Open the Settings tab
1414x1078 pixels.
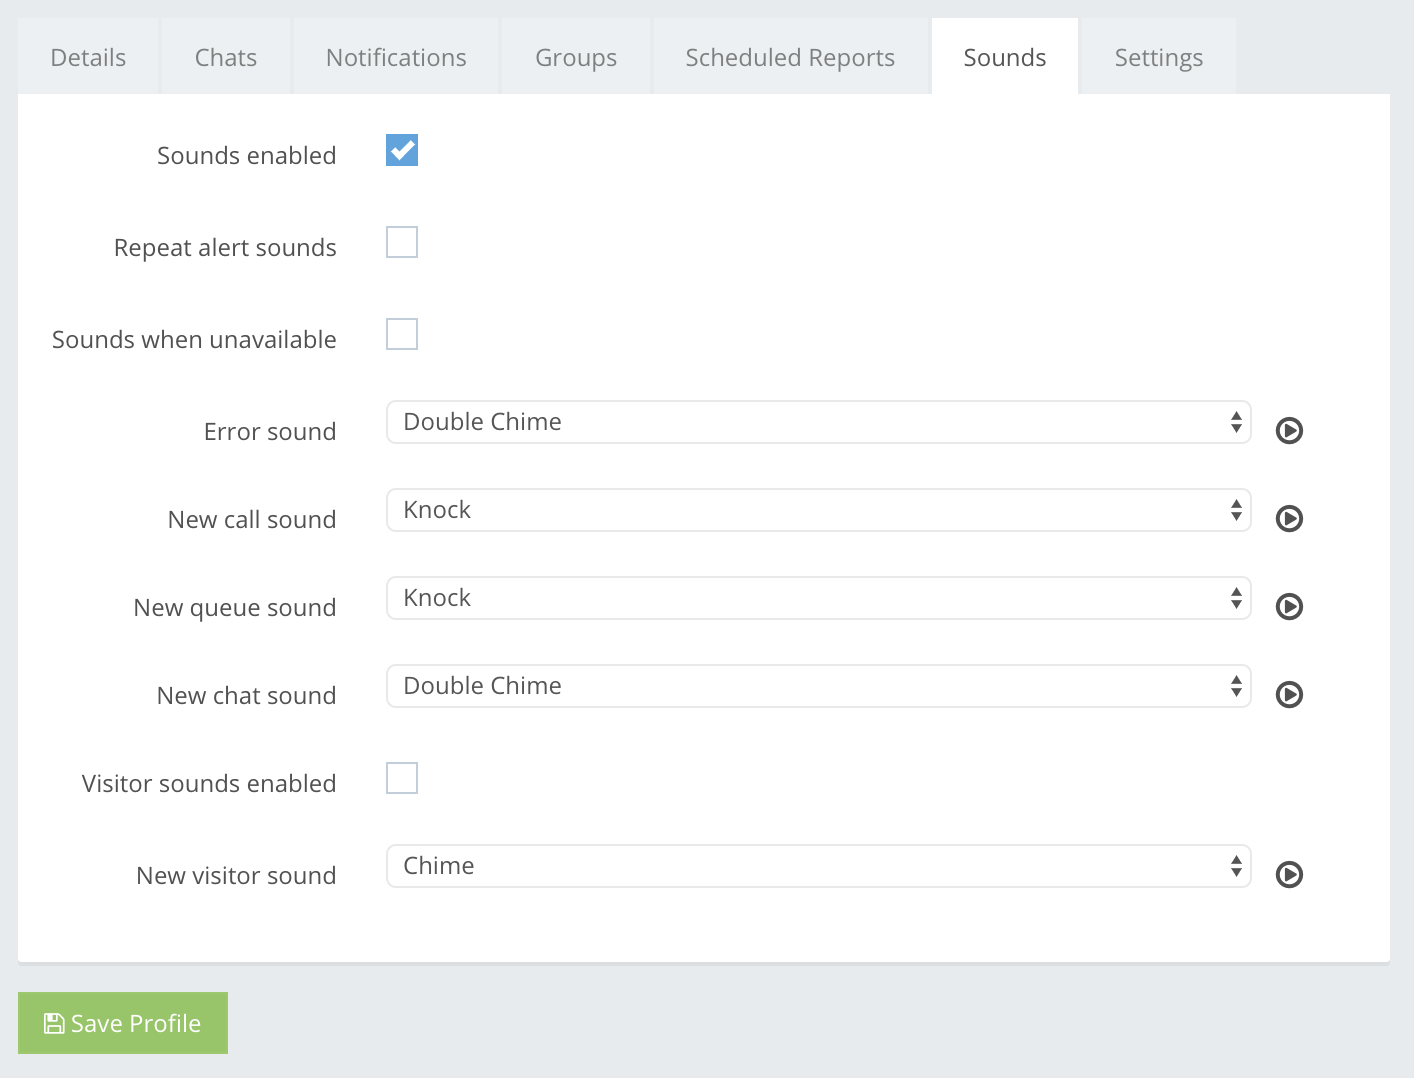coord(1158,58)
